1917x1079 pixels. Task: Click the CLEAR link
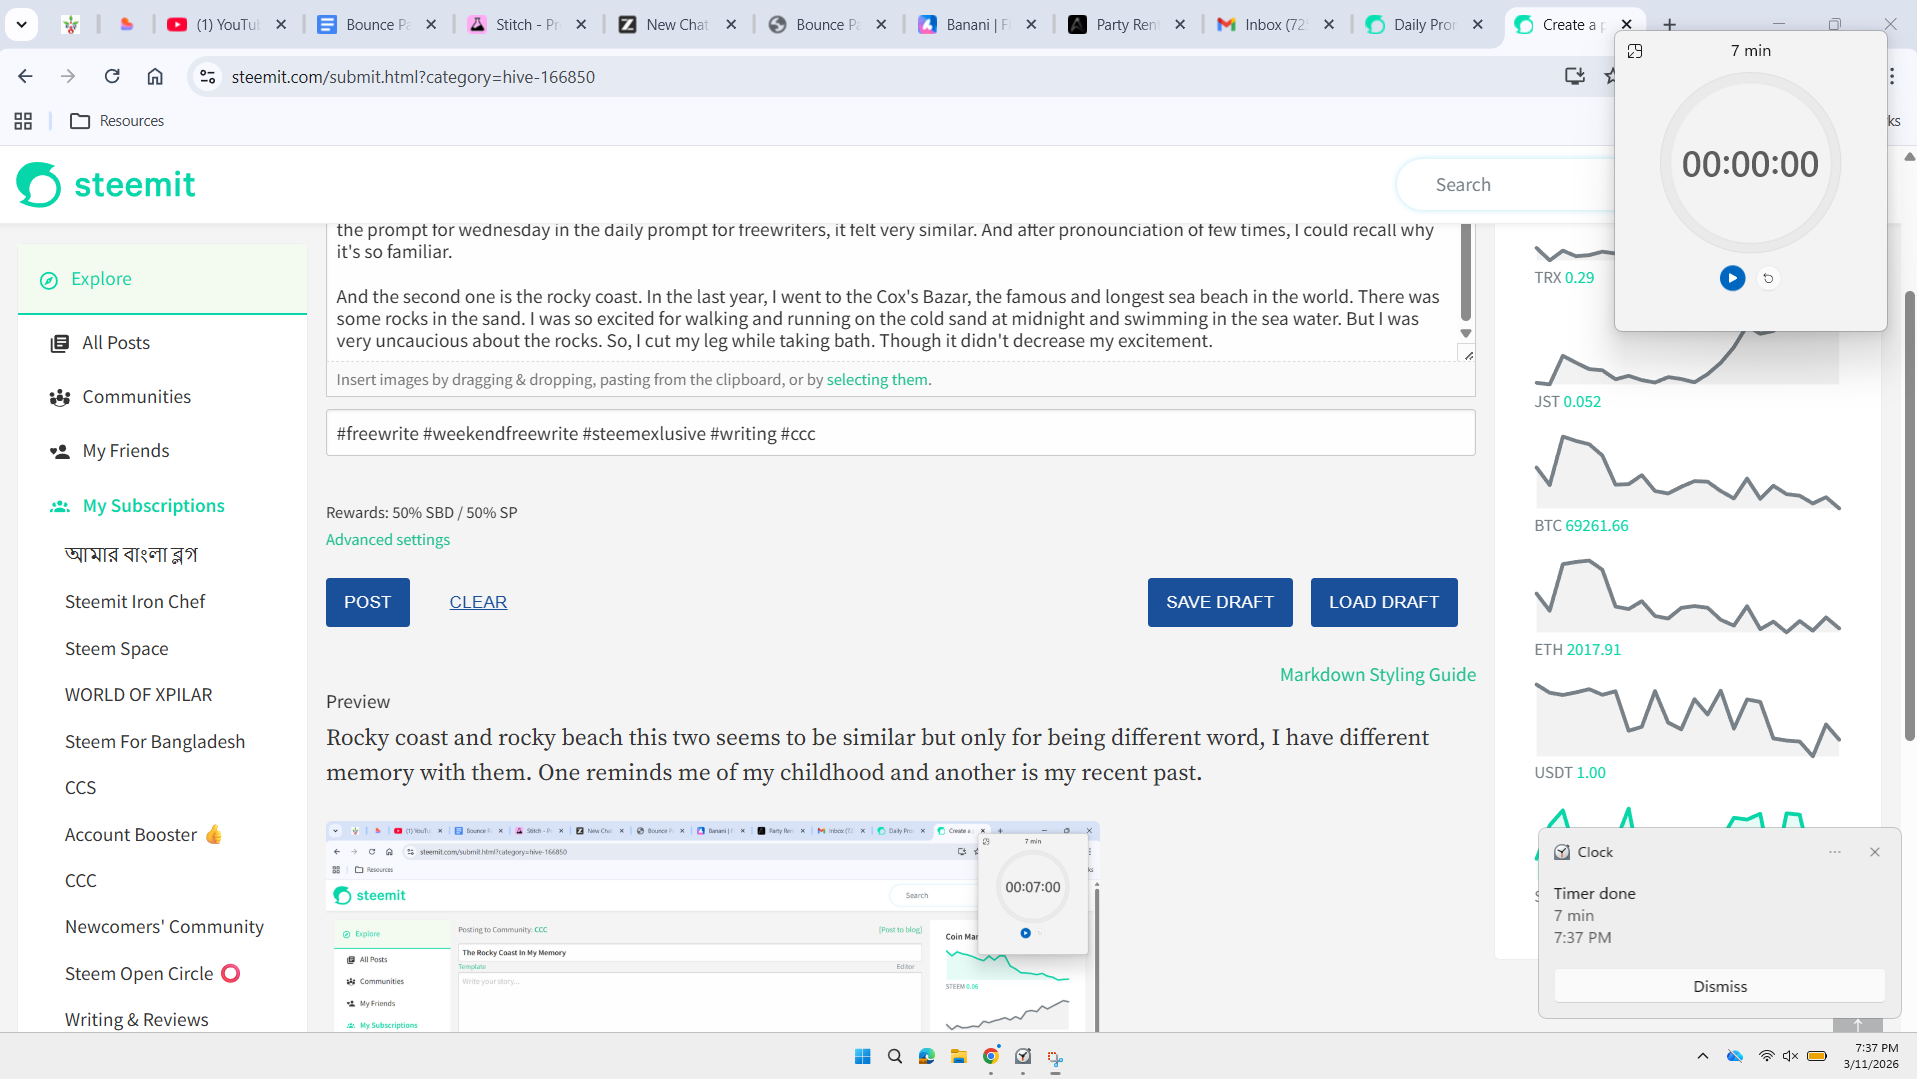tap(478, 602)
